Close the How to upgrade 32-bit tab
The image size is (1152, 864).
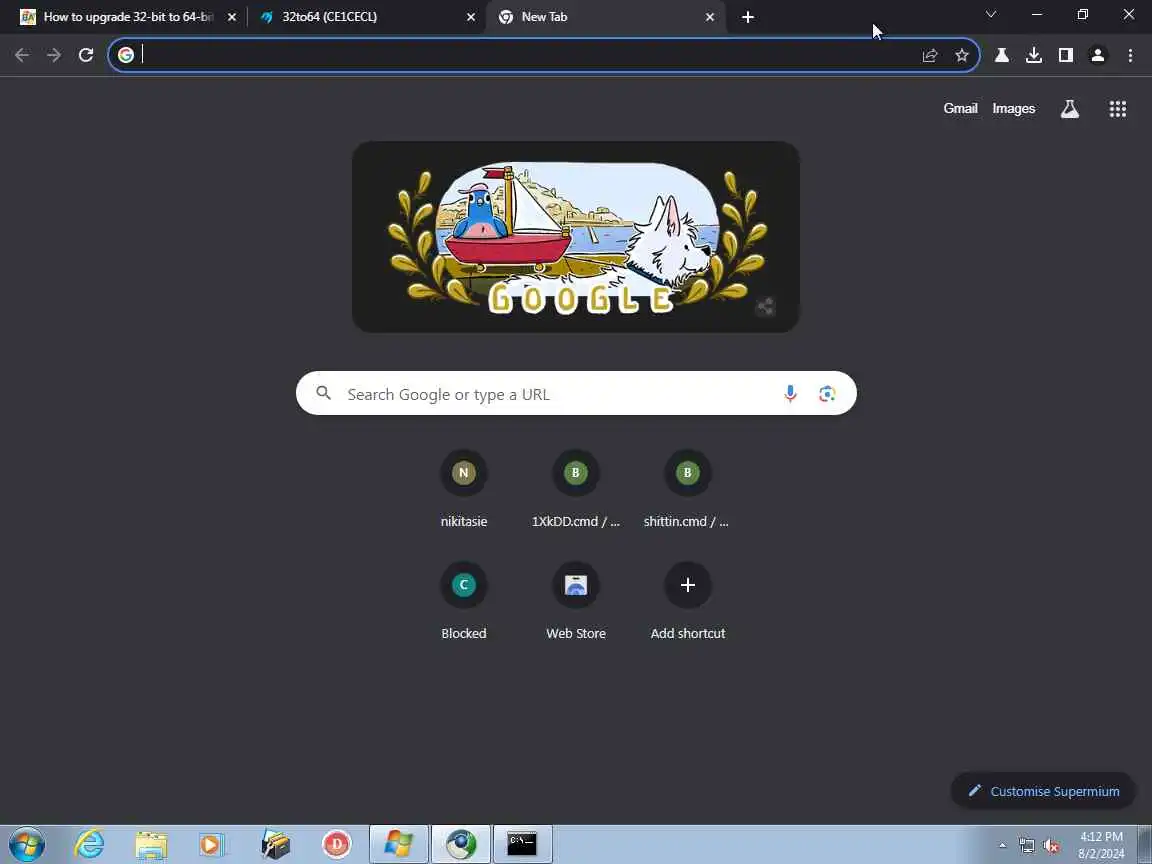pyautogui.click(x=232, y=17)
